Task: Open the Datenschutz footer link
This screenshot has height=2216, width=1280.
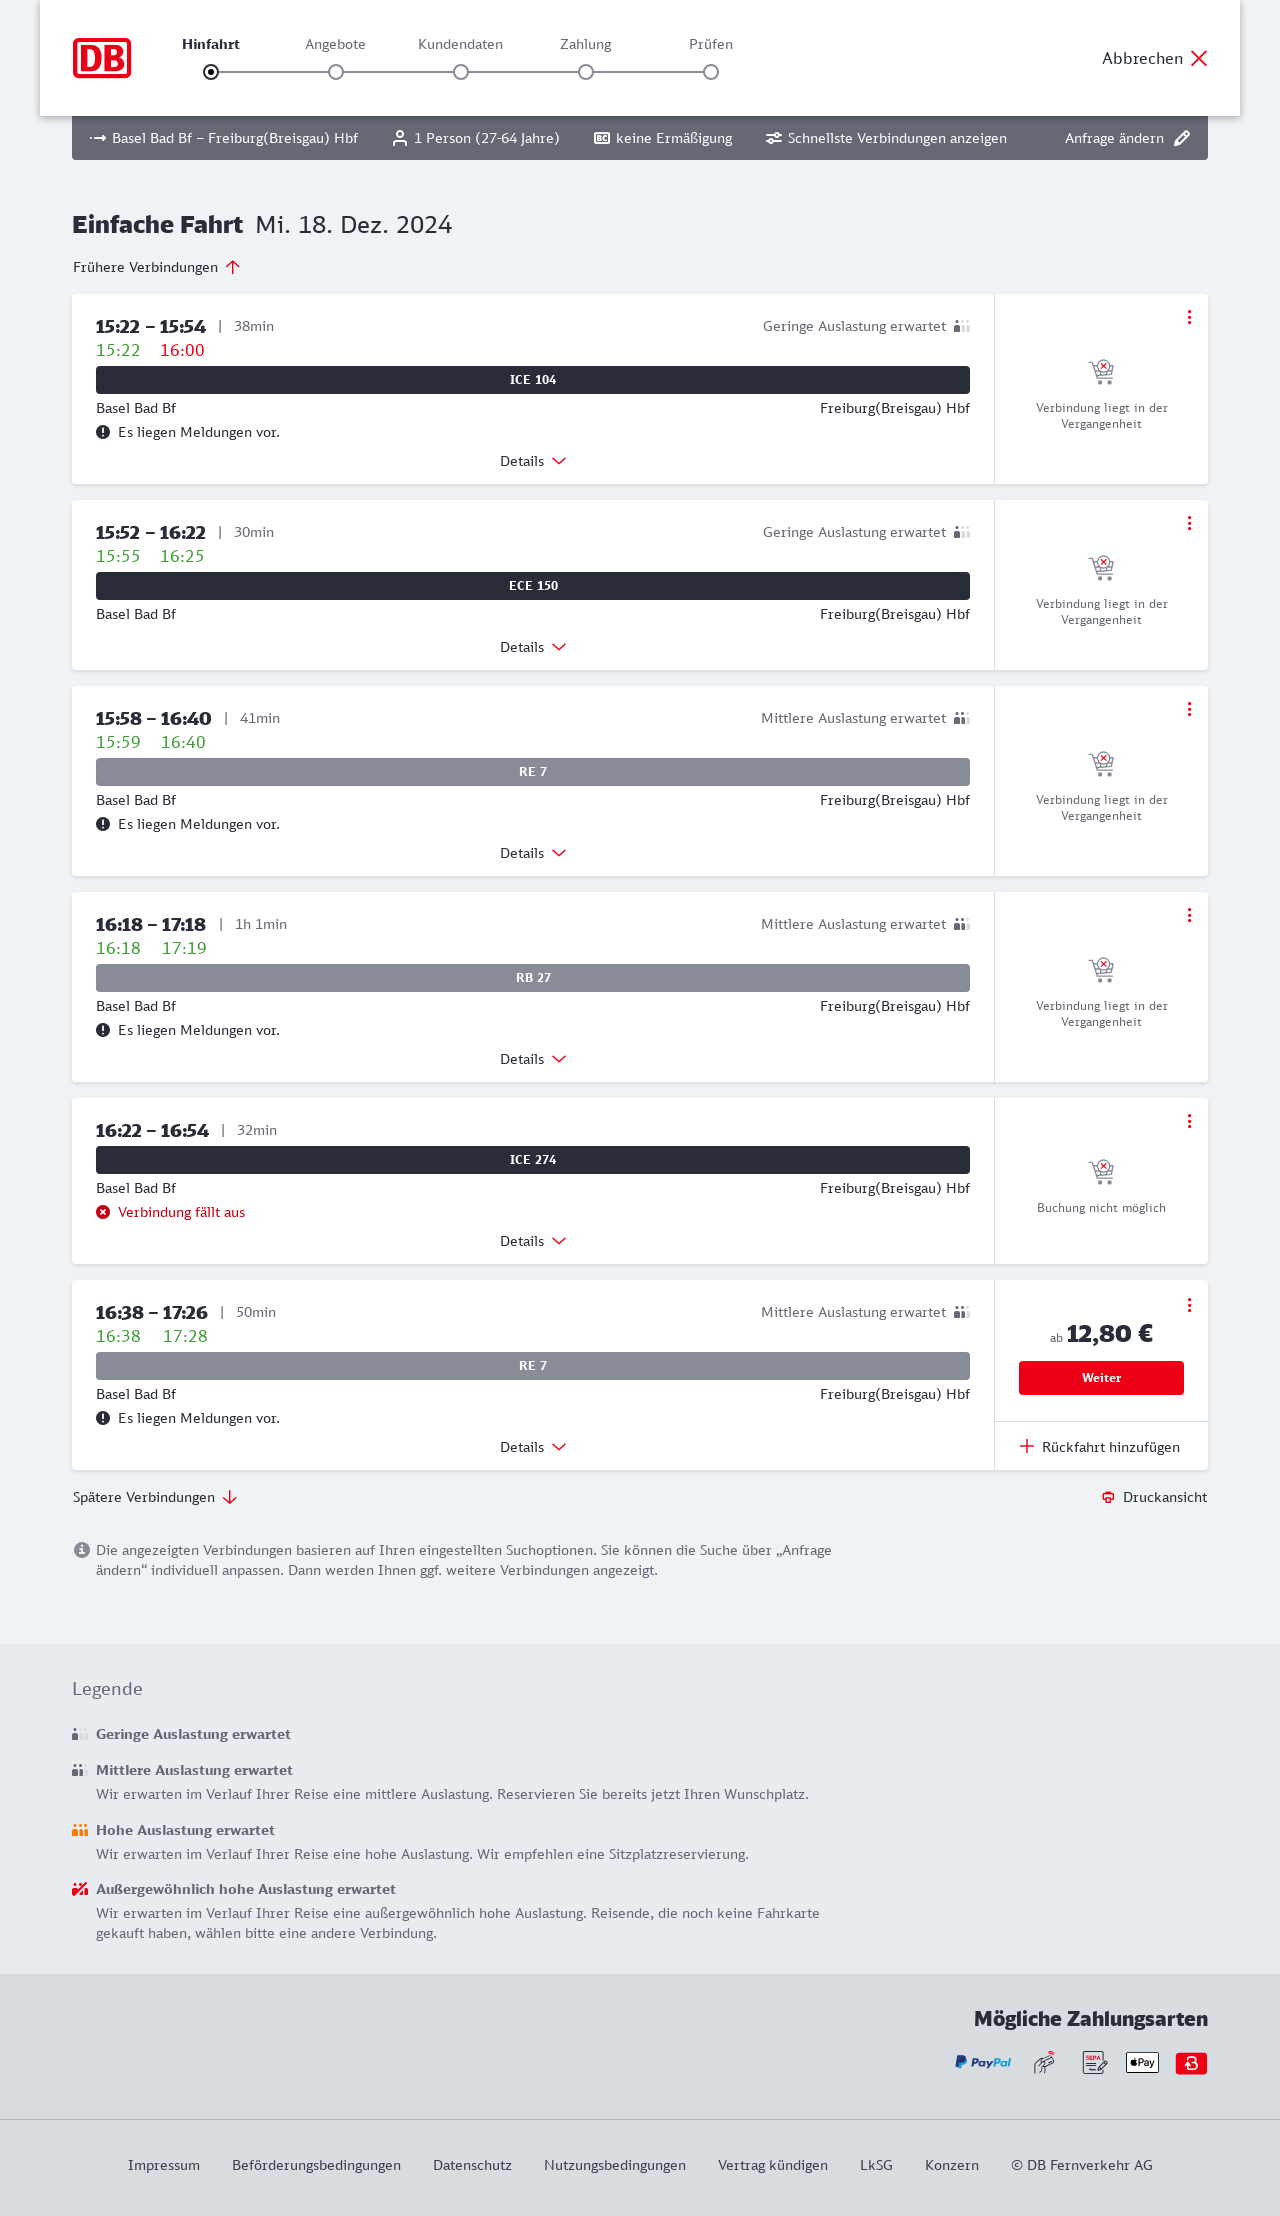Action: pos(472,2165)
